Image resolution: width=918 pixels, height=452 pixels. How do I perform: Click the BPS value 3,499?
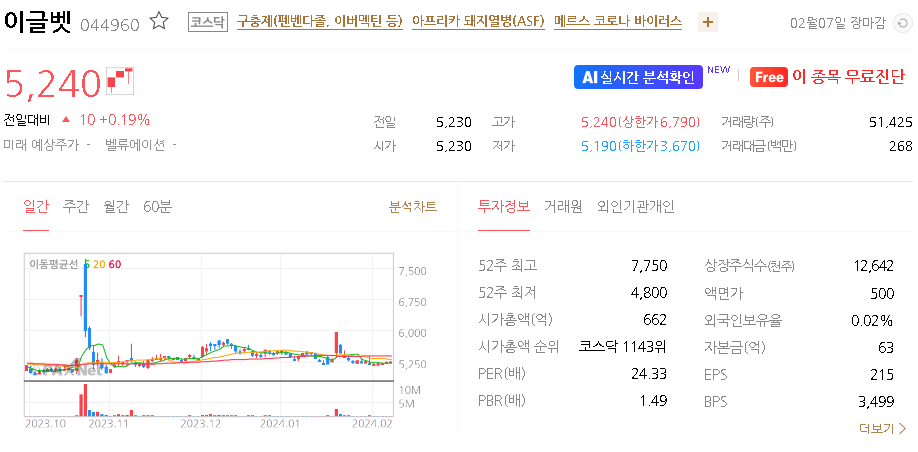(x=878, y=401)
